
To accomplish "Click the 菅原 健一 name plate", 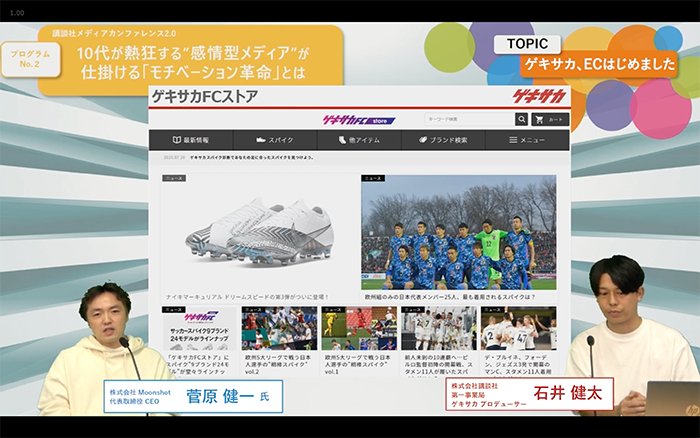I will 193,396.
